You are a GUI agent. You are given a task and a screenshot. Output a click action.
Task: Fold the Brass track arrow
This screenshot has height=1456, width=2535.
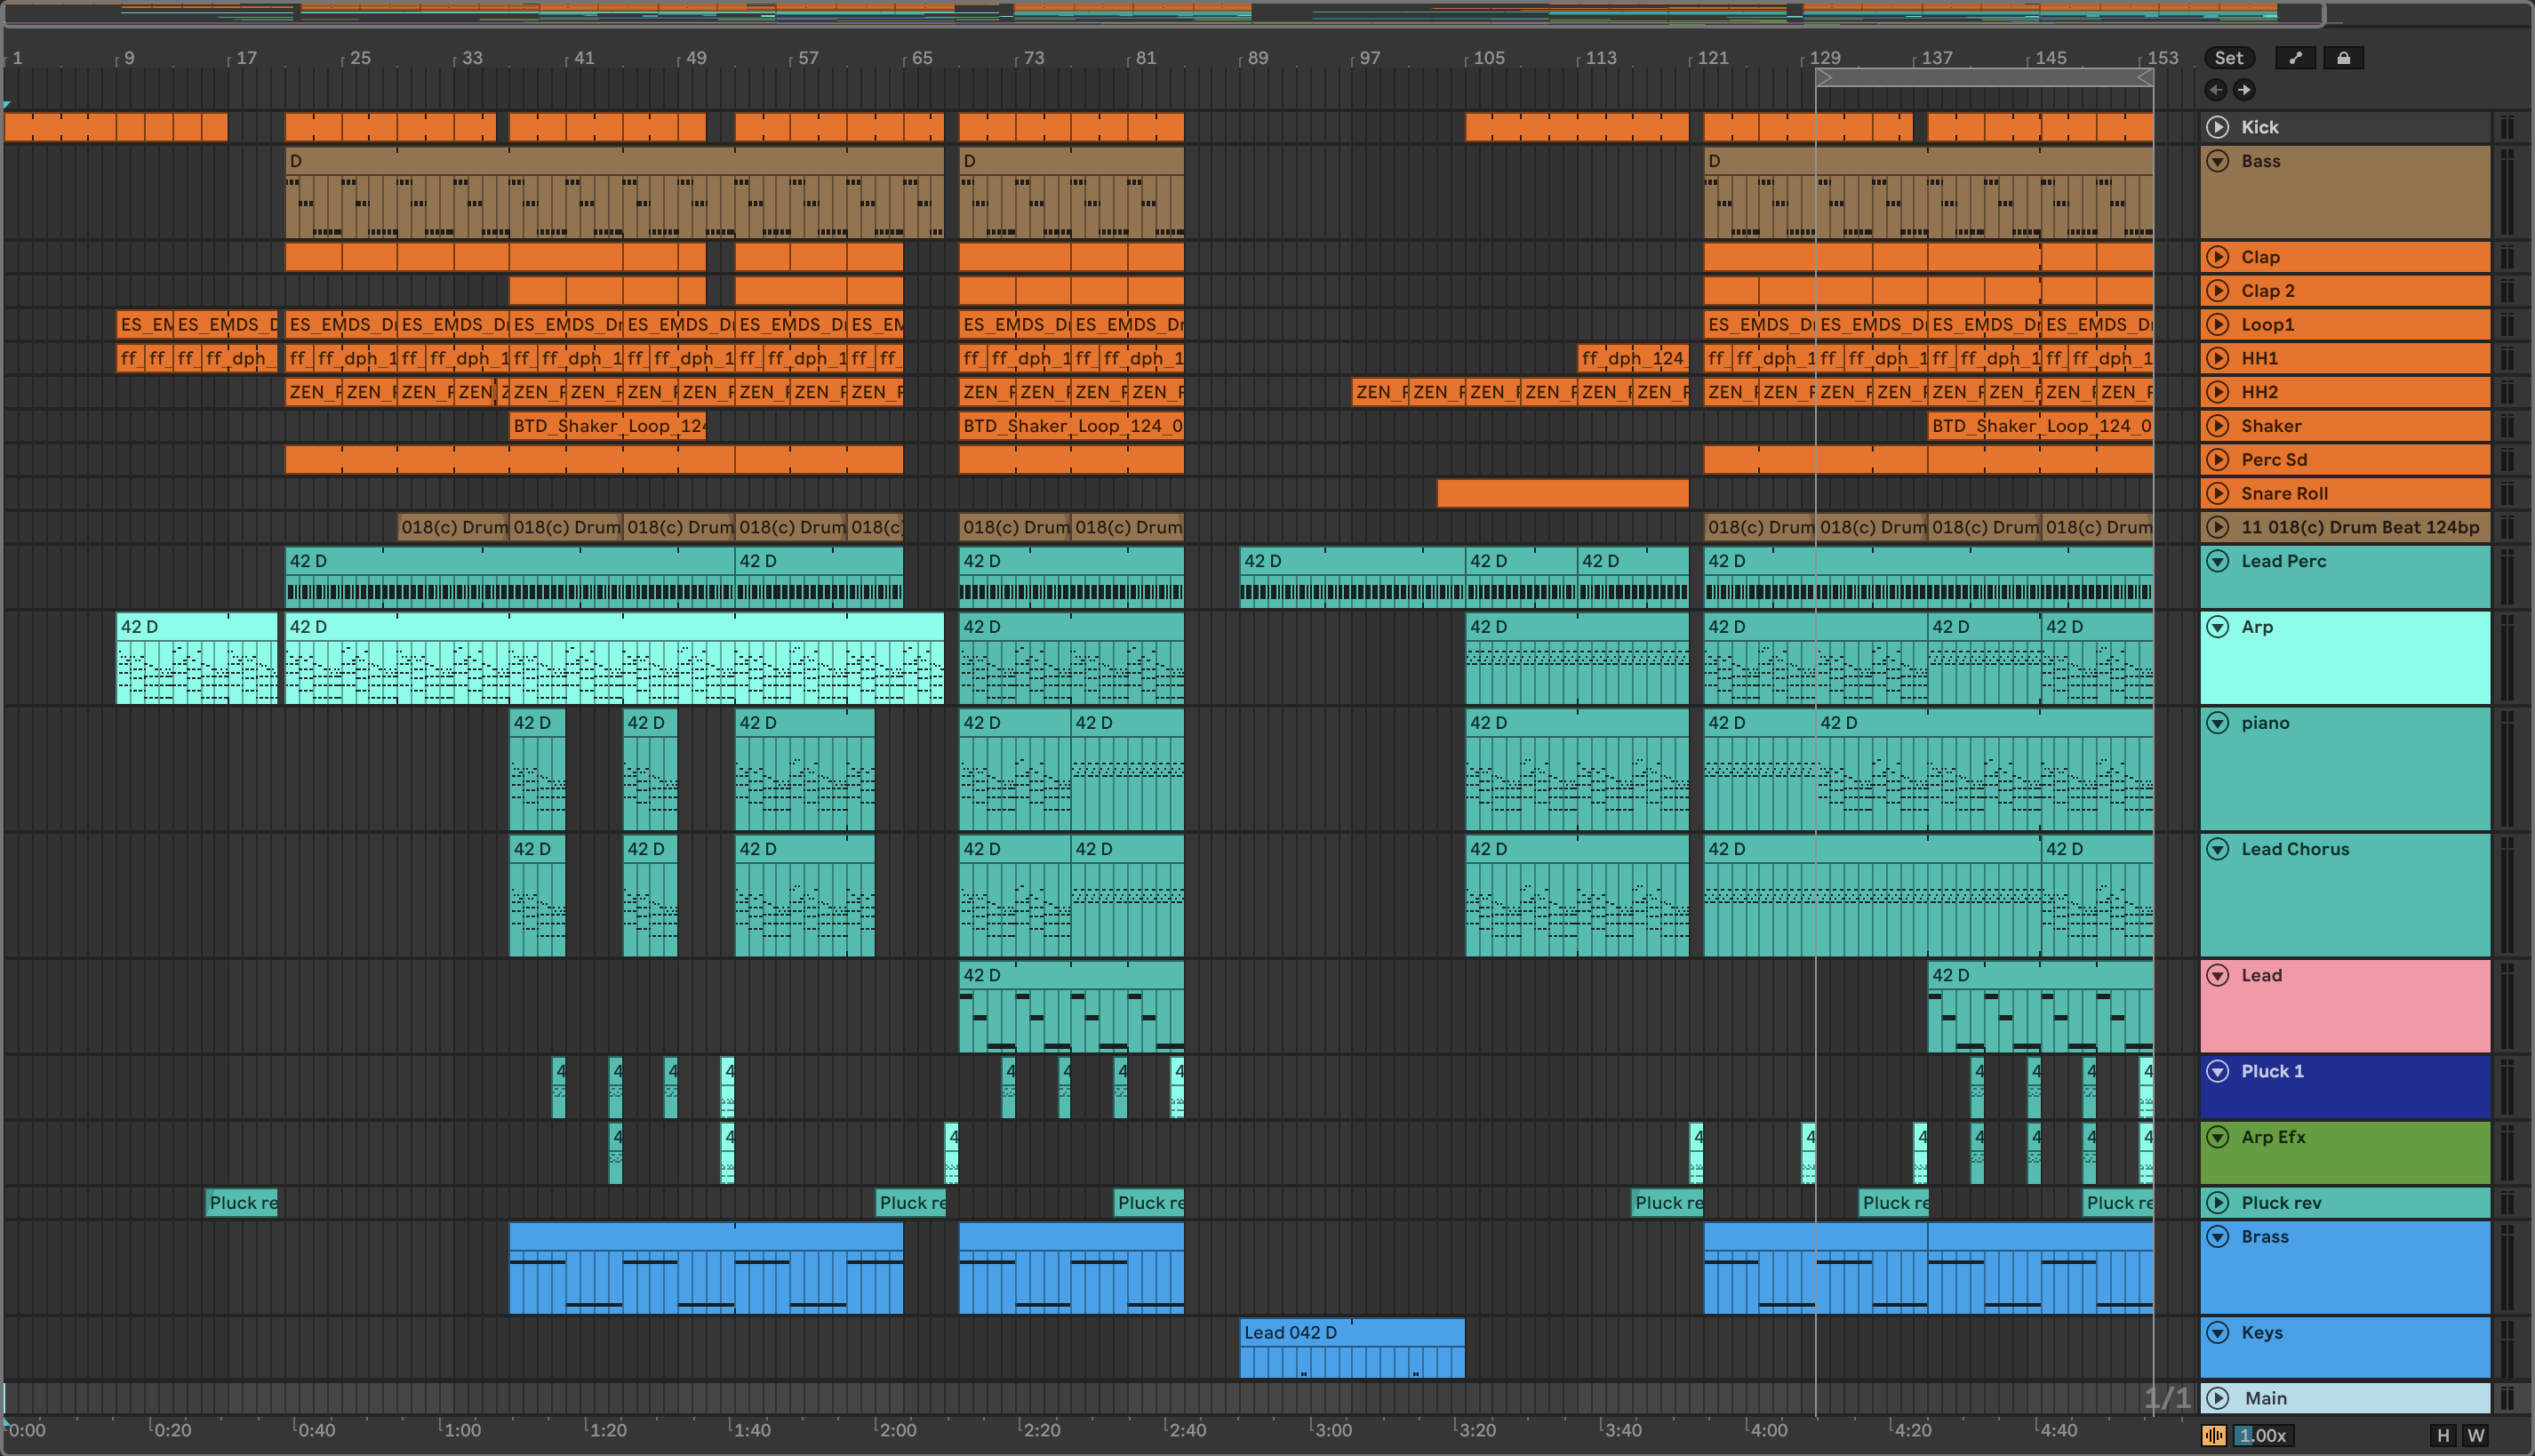tap(2218, 1237)
